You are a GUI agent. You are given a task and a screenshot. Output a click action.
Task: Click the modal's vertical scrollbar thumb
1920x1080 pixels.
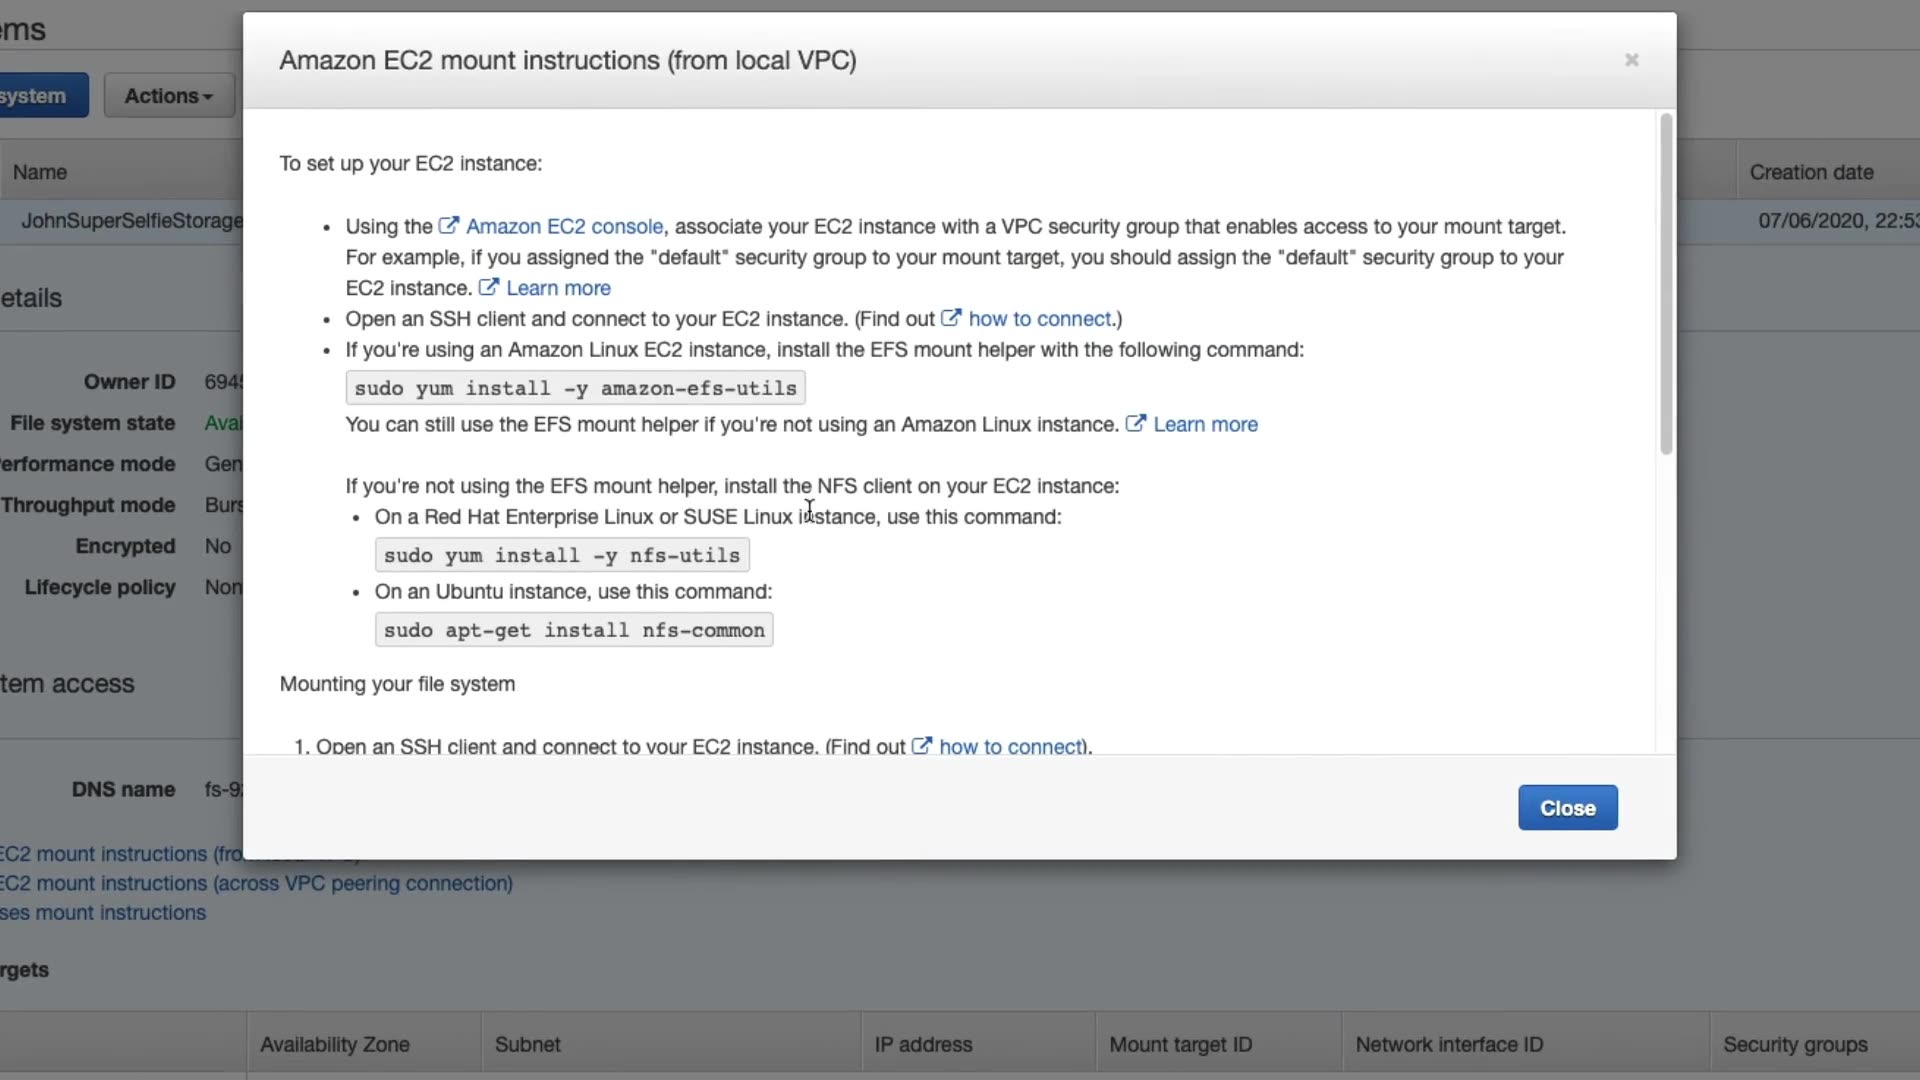[1665, 285]
